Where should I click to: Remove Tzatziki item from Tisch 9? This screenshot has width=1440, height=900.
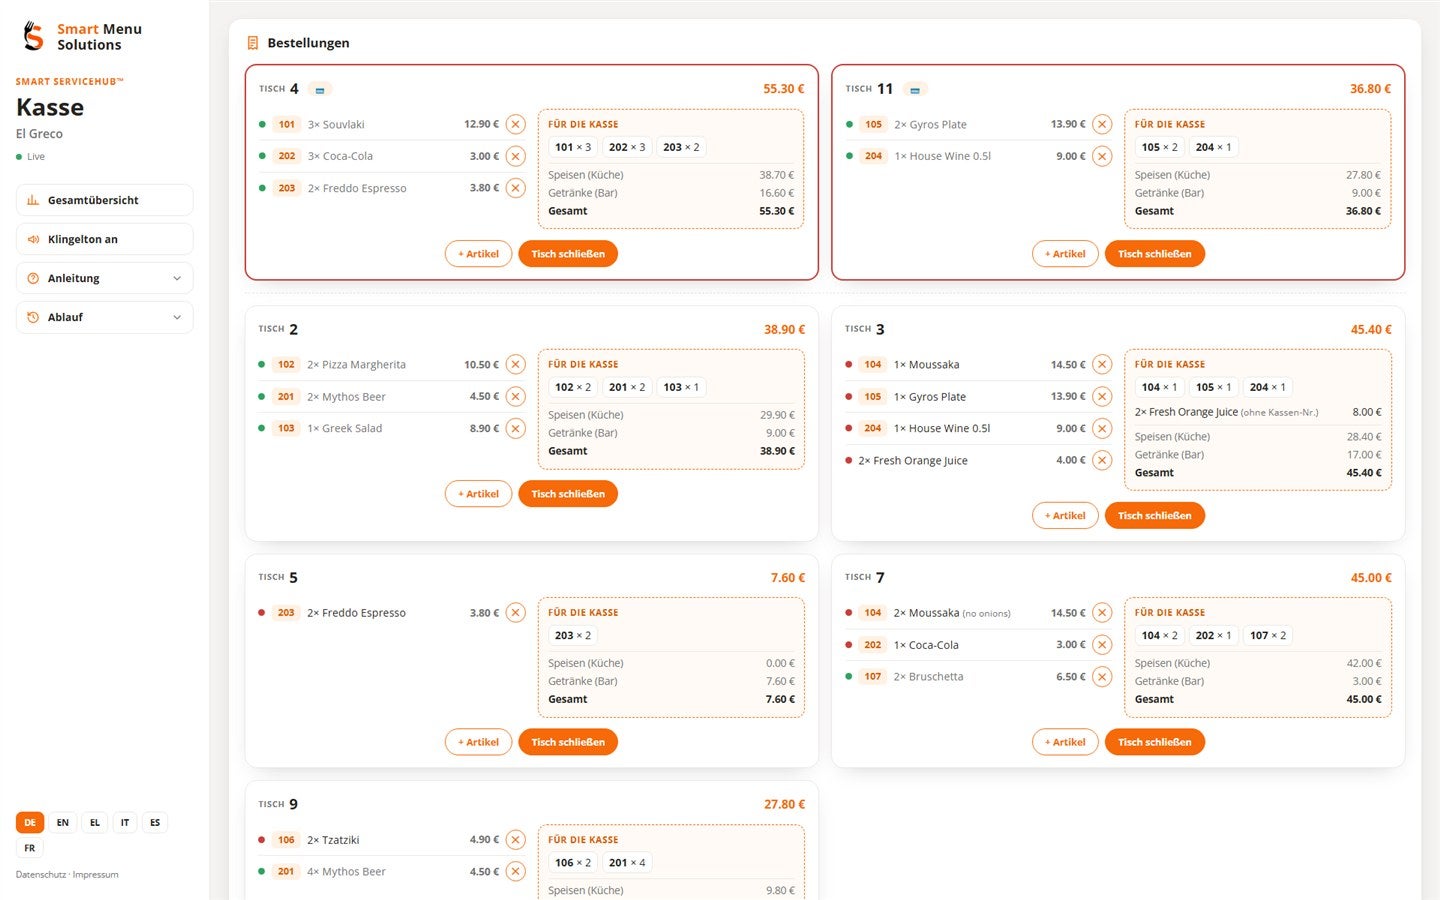(515, 840)
